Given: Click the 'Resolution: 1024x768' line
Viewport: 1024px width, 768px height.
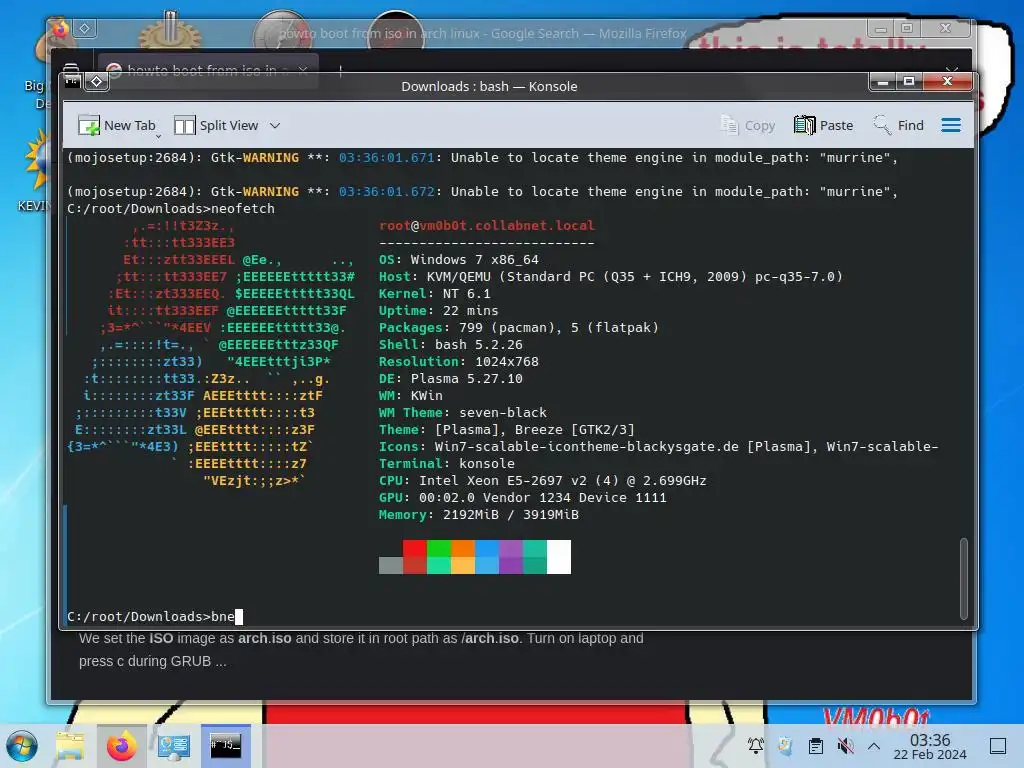Looking at the screenshot, I should click(x=458, y=362).
